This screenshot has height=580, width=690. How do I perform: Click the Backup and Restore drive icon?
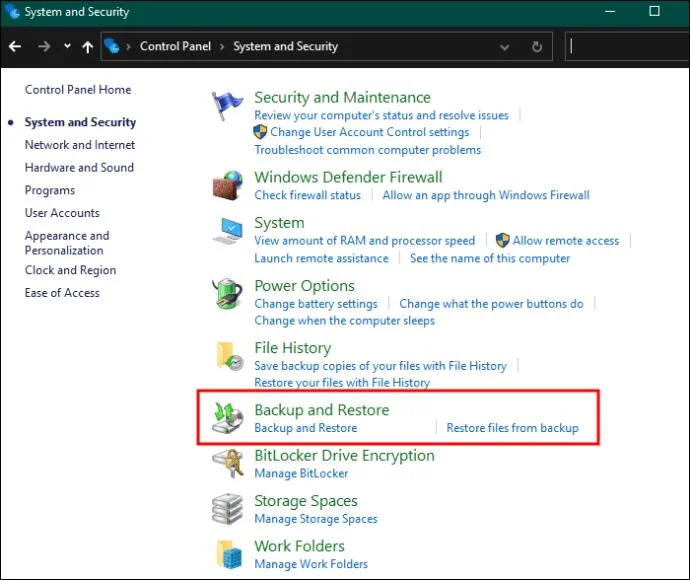pos(227,418)
